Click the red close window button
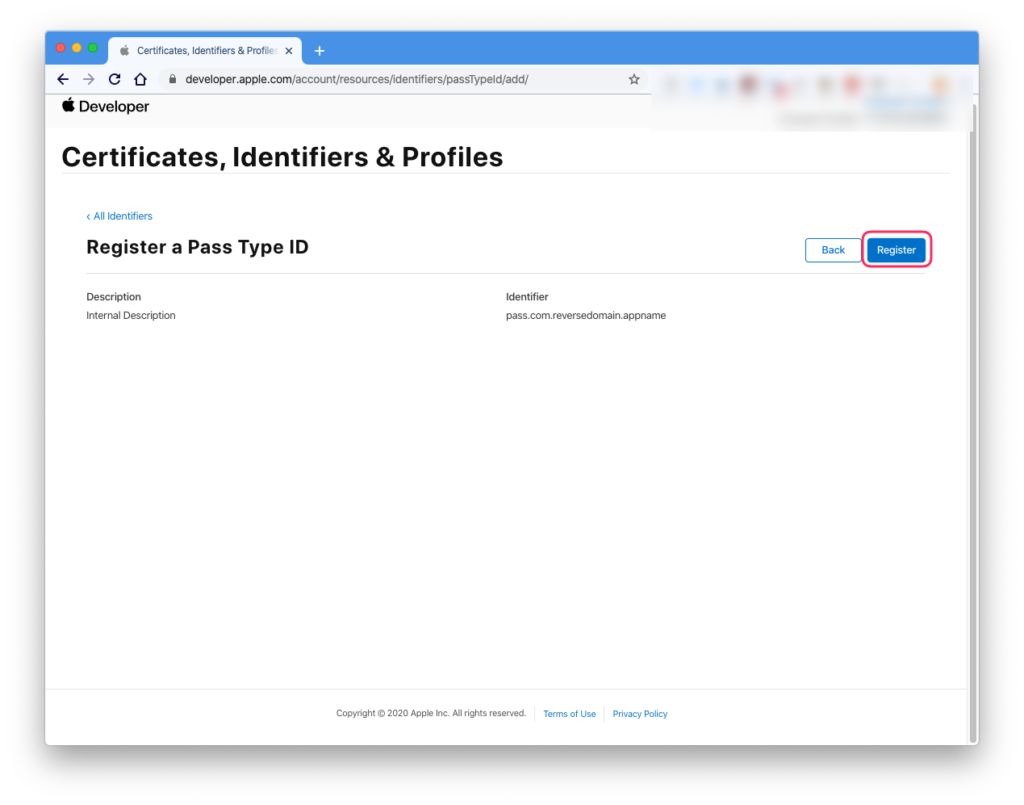 coord(61,48)
